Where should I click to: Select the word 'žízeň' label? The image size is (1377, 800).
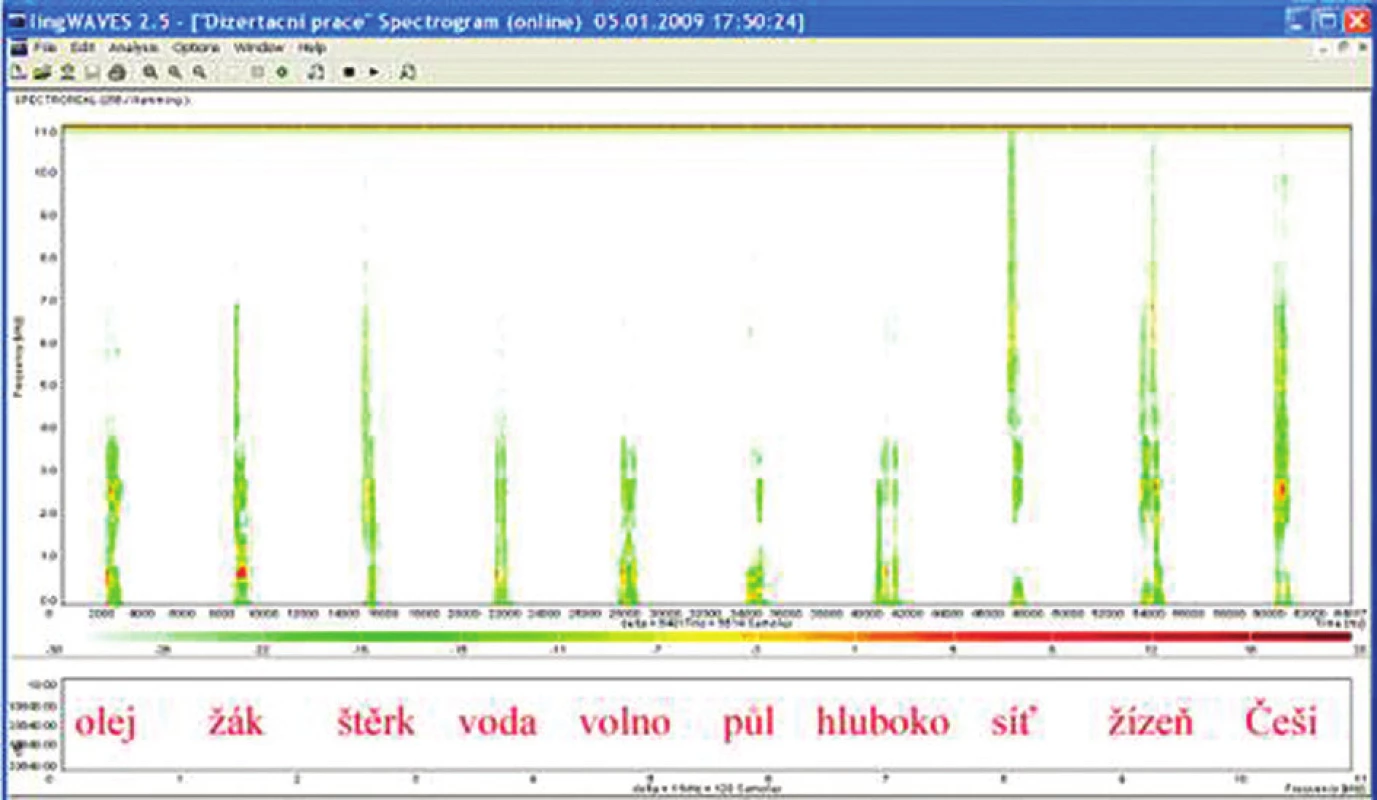(x=1151, y=721)
